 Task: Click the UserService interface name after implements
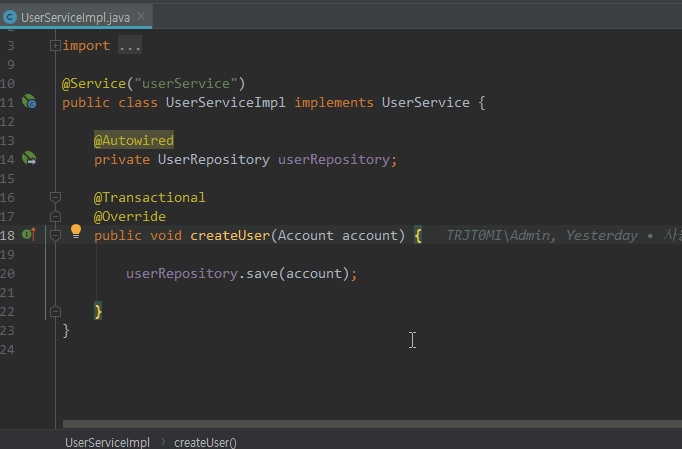[x=425, y=102]
